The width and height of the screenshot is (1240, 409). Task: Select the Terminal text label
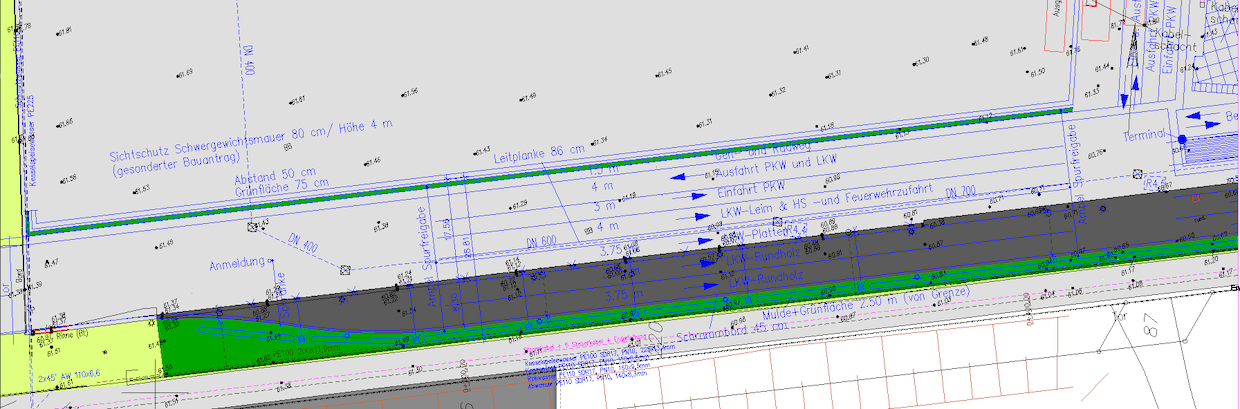[1144, 136]
